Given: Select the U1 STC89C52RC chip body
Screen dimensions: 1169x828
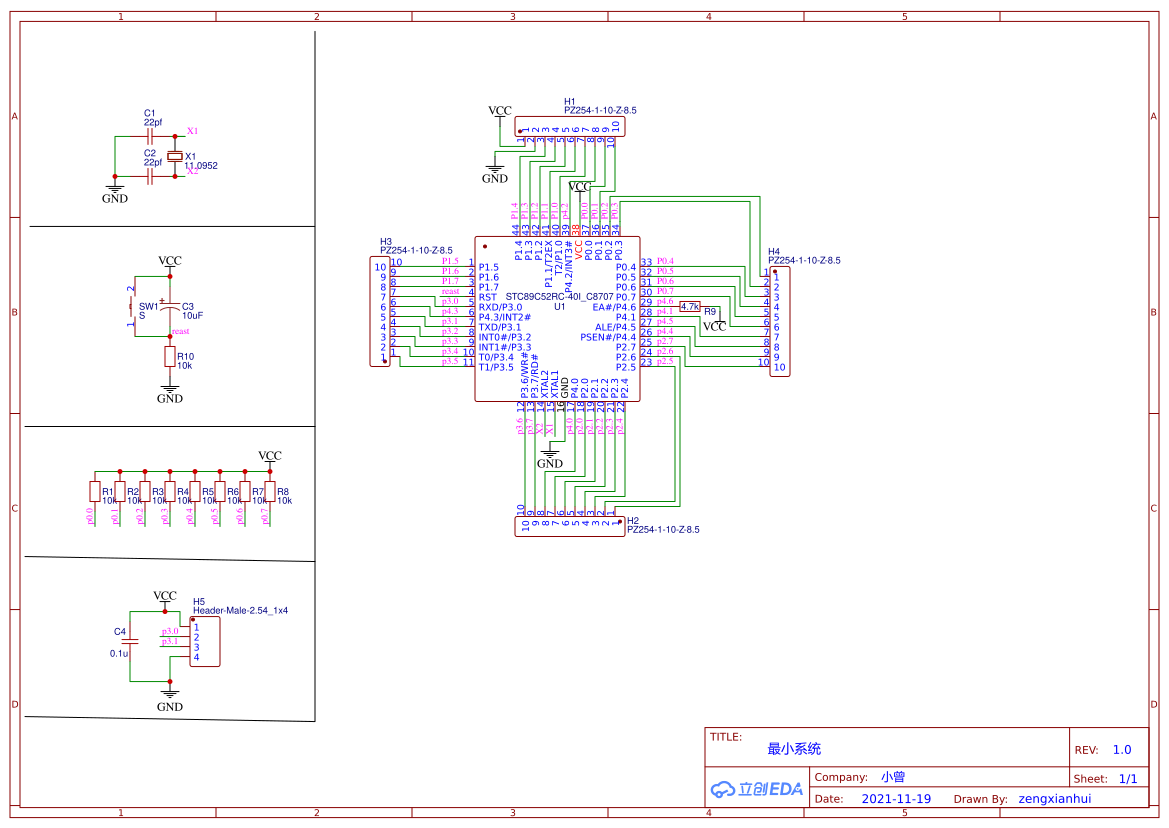Looking at the screenshot, I should tap(557, 319).
